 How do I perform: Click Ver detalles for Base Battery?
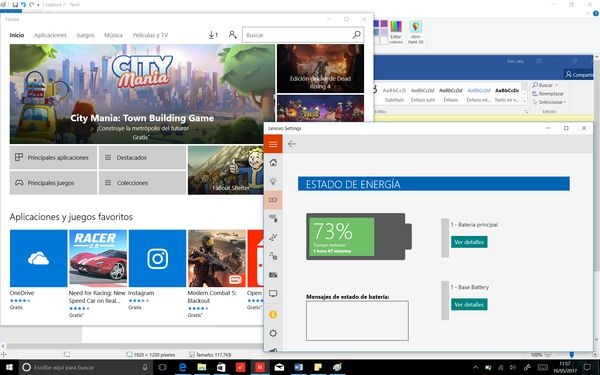(x=469, y=305)
